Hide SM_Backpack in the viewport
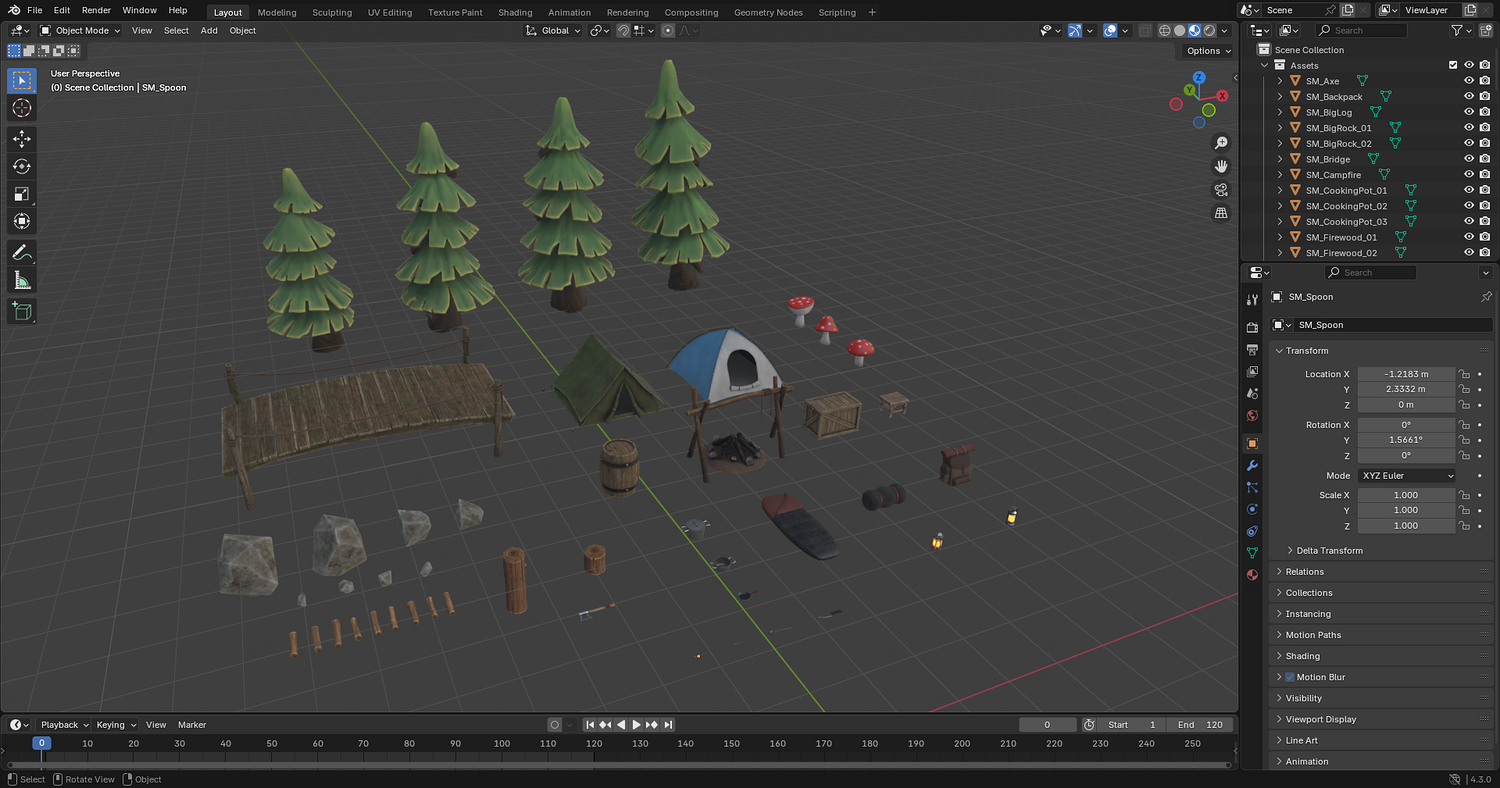 (x=1469, y=97)
